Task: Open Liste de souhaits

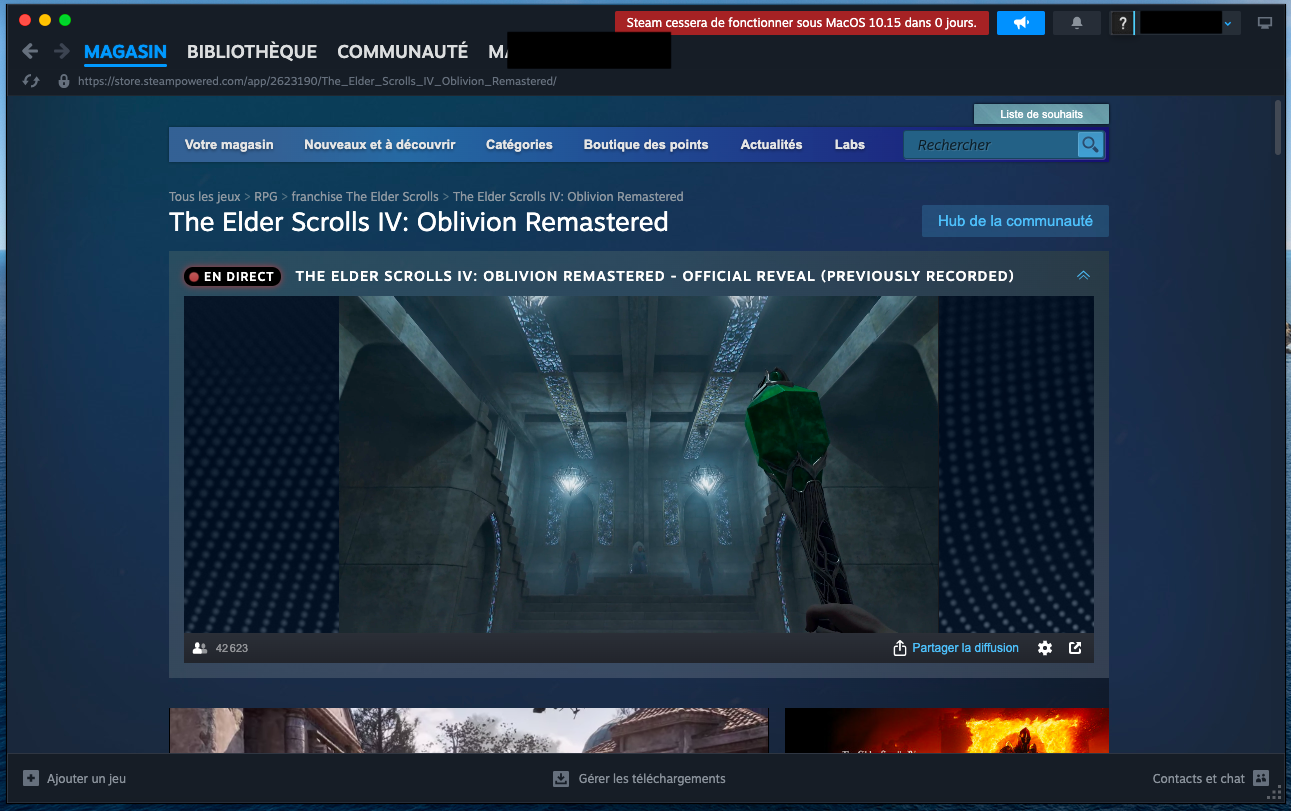Action: tap(1041, 114)
